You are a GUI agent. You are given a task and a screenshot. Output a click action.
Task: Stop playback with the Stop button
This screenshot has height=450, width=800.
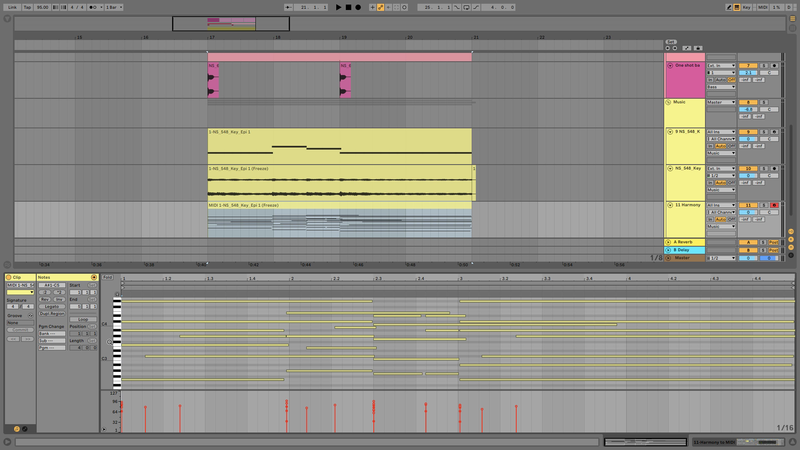[x=348, y=7]
